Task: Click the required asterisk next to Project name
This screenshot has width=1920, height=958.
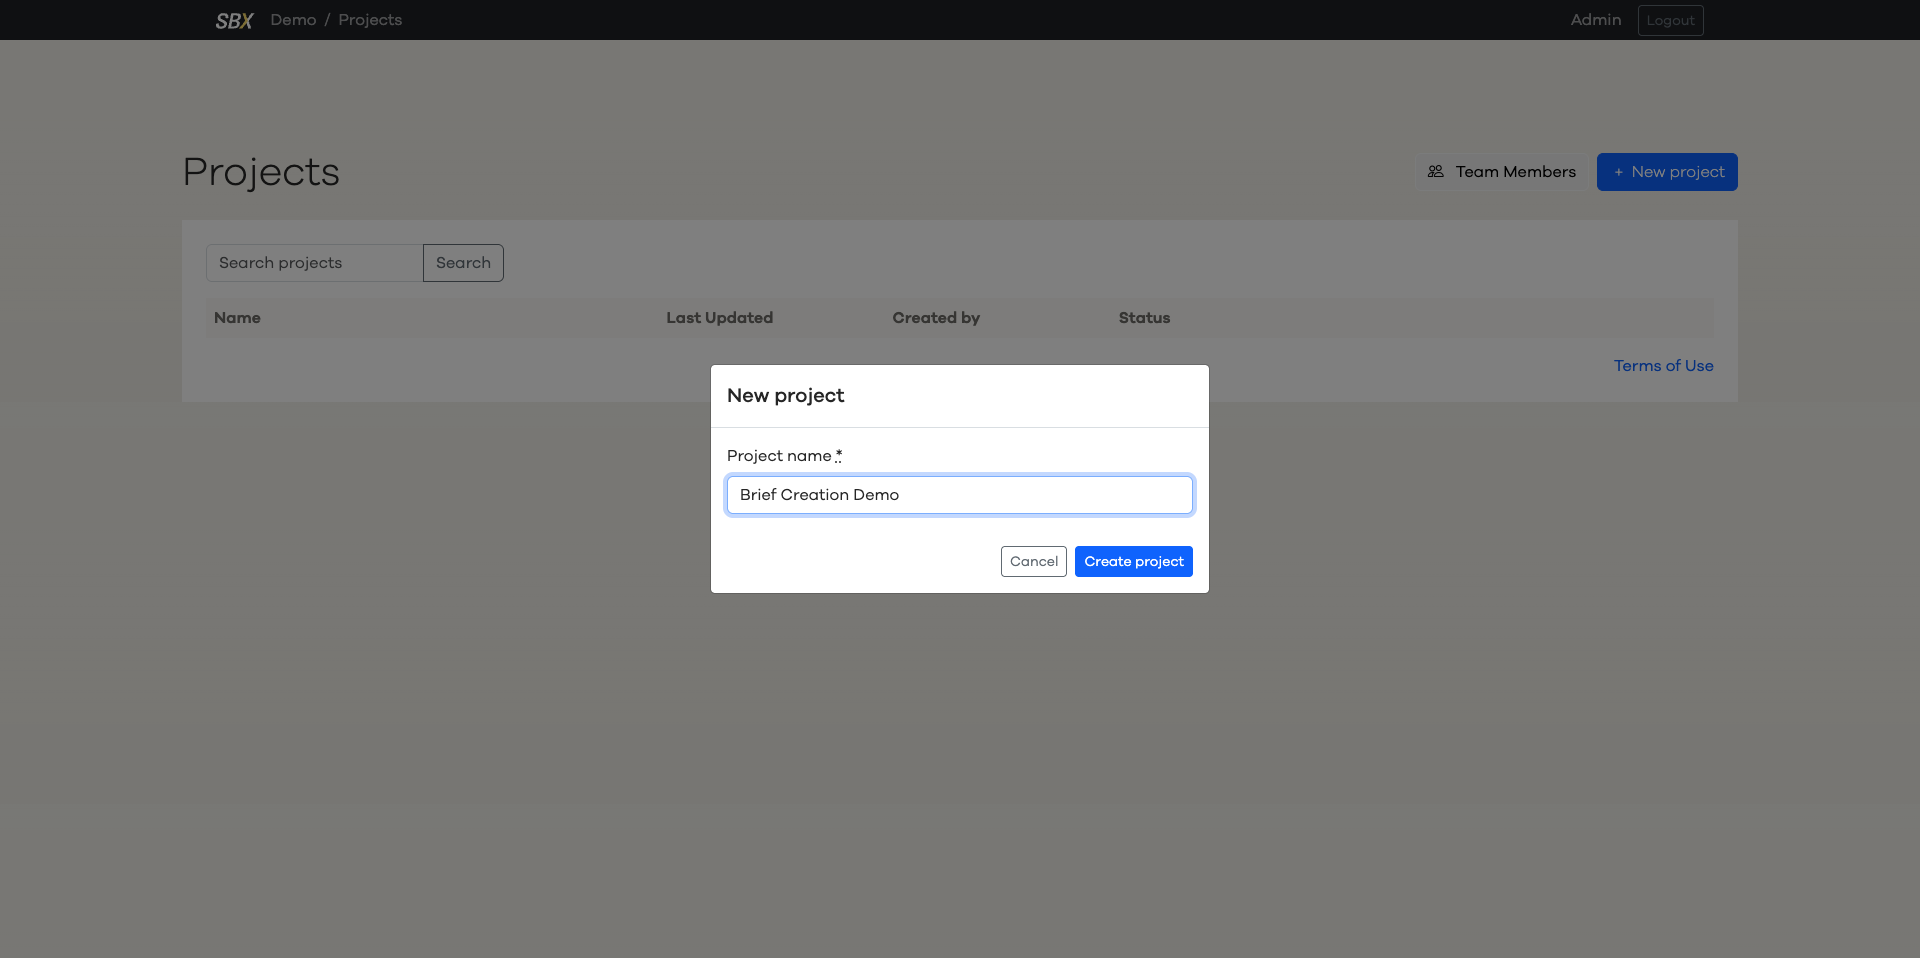Action: pos(839,455)
